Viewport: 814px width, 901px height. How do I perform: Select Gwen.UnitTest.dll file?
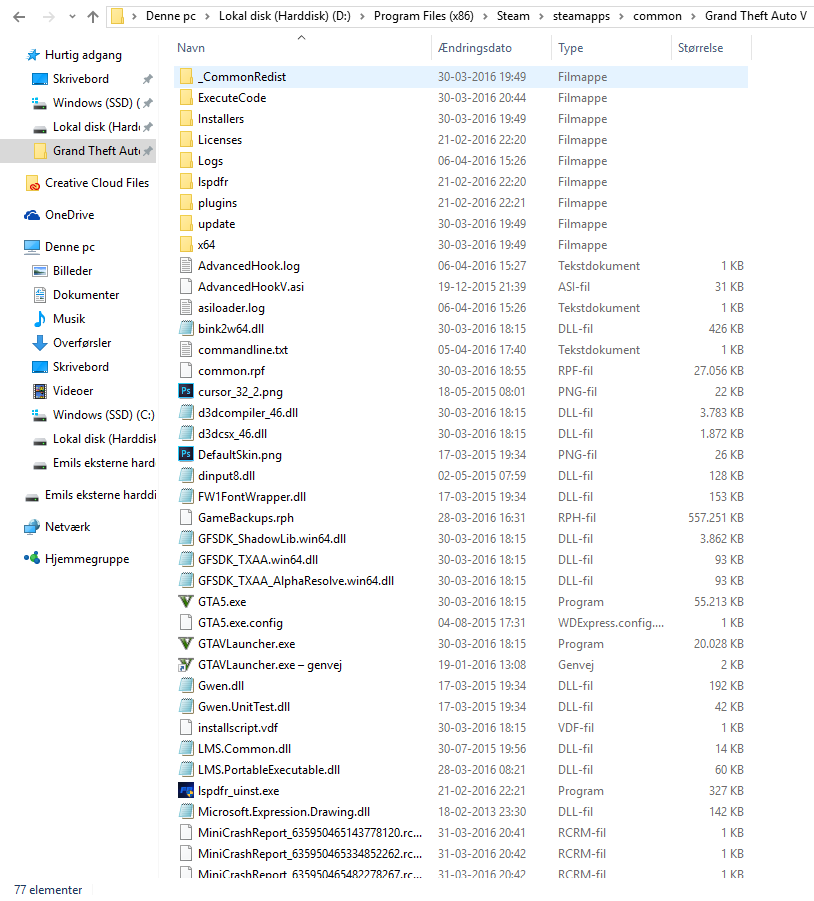tap(244, 707)
